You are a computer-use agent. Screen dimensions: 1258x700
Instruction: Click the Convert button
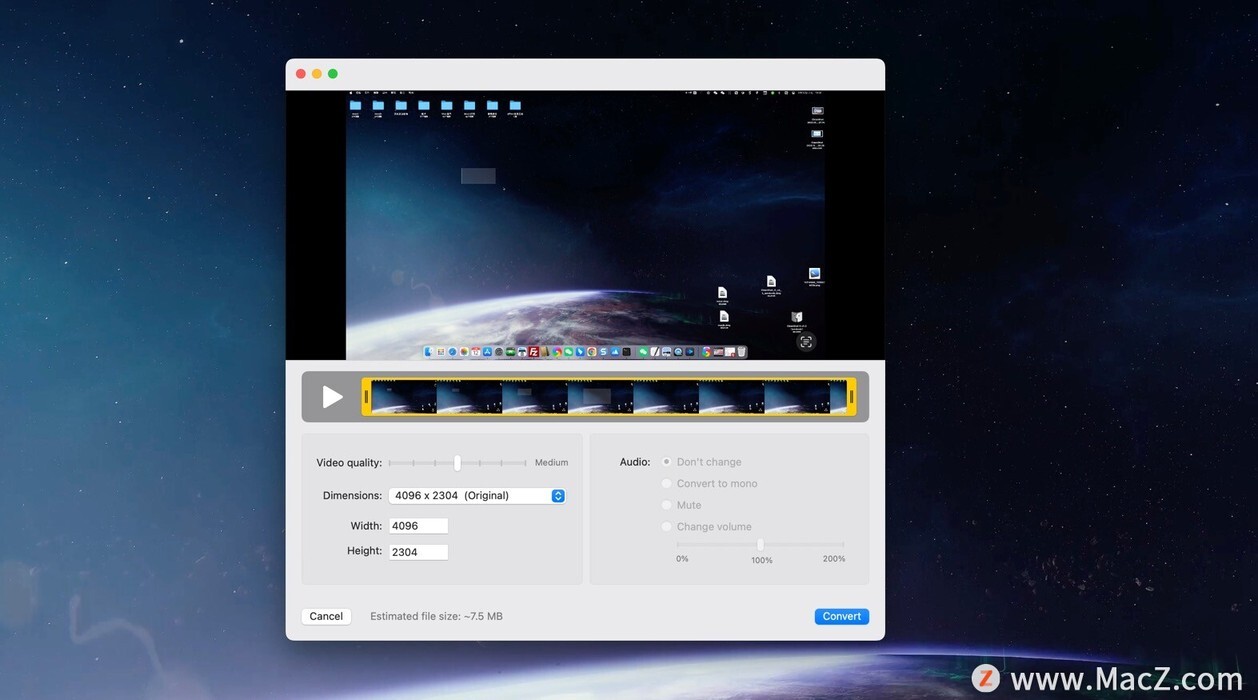coord(842,616)
